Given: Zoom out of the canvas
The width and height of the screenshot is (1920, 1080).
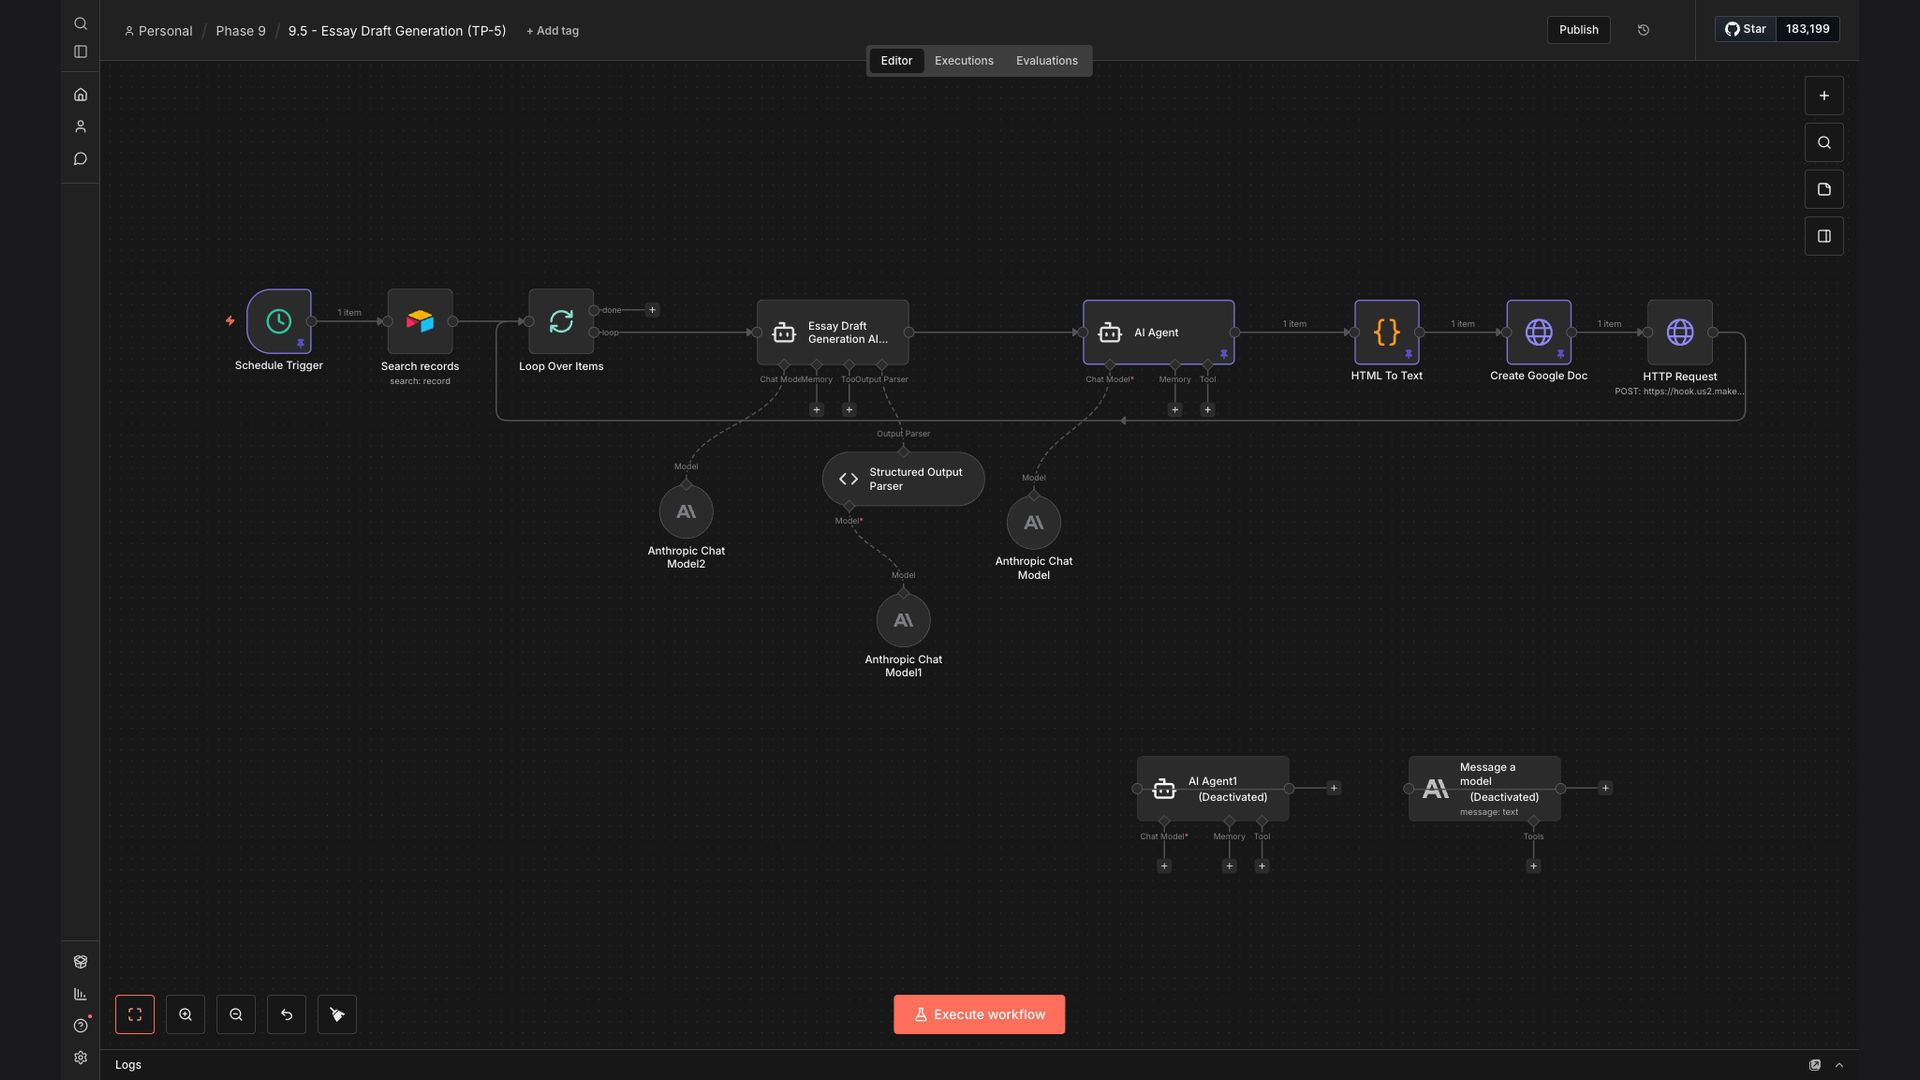Looking at the screenshot, I should click(236, 1014).
